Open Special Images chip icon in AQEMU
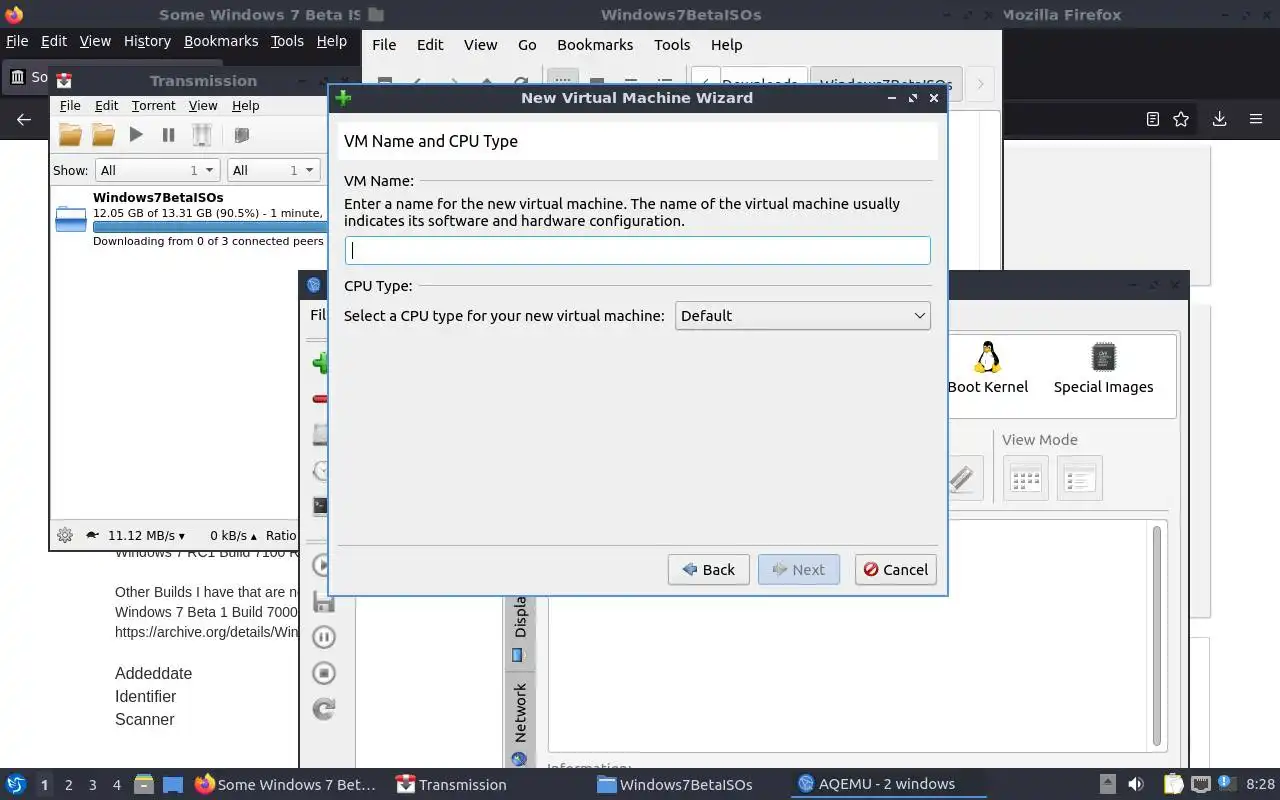This screenshot has height=800, width=1280. point(1103,356)
